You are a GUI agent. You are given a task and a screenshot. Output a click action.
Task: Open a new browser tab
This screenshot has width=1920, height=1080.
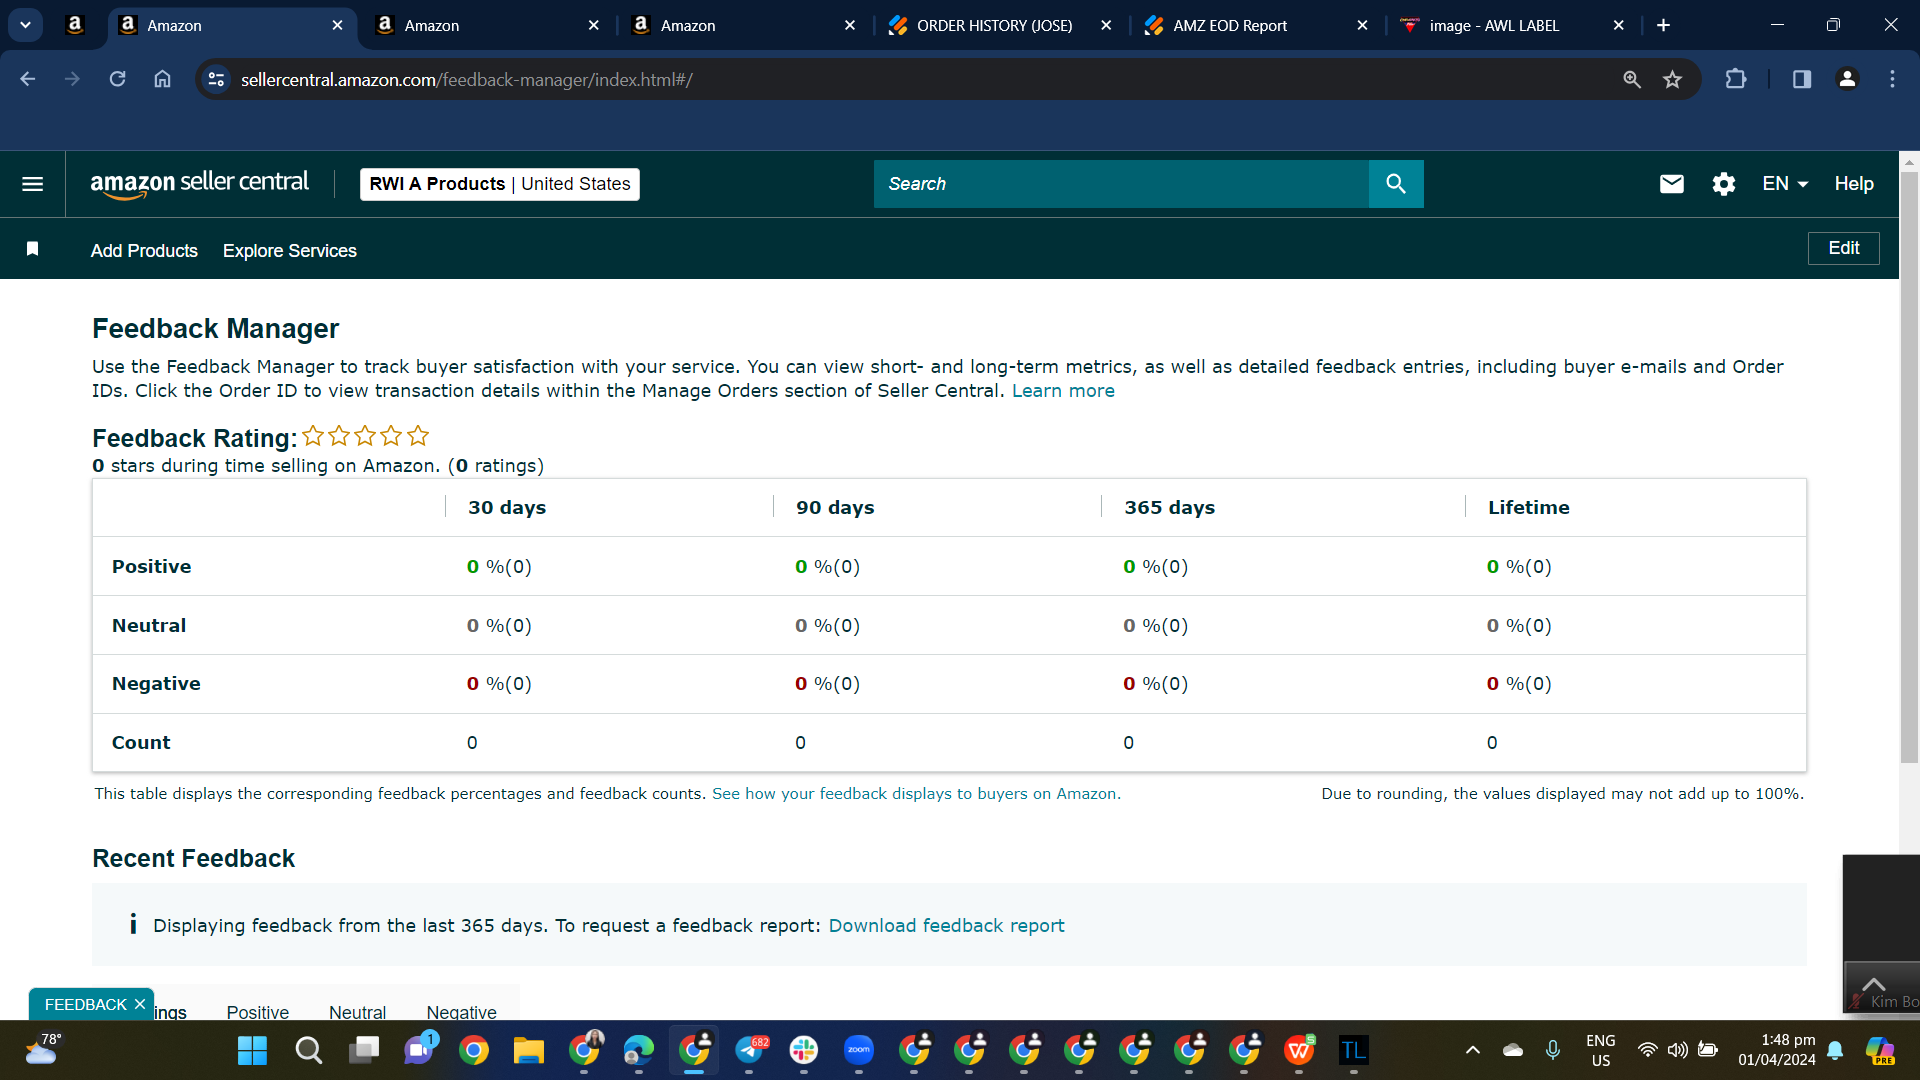point(1664,25)
